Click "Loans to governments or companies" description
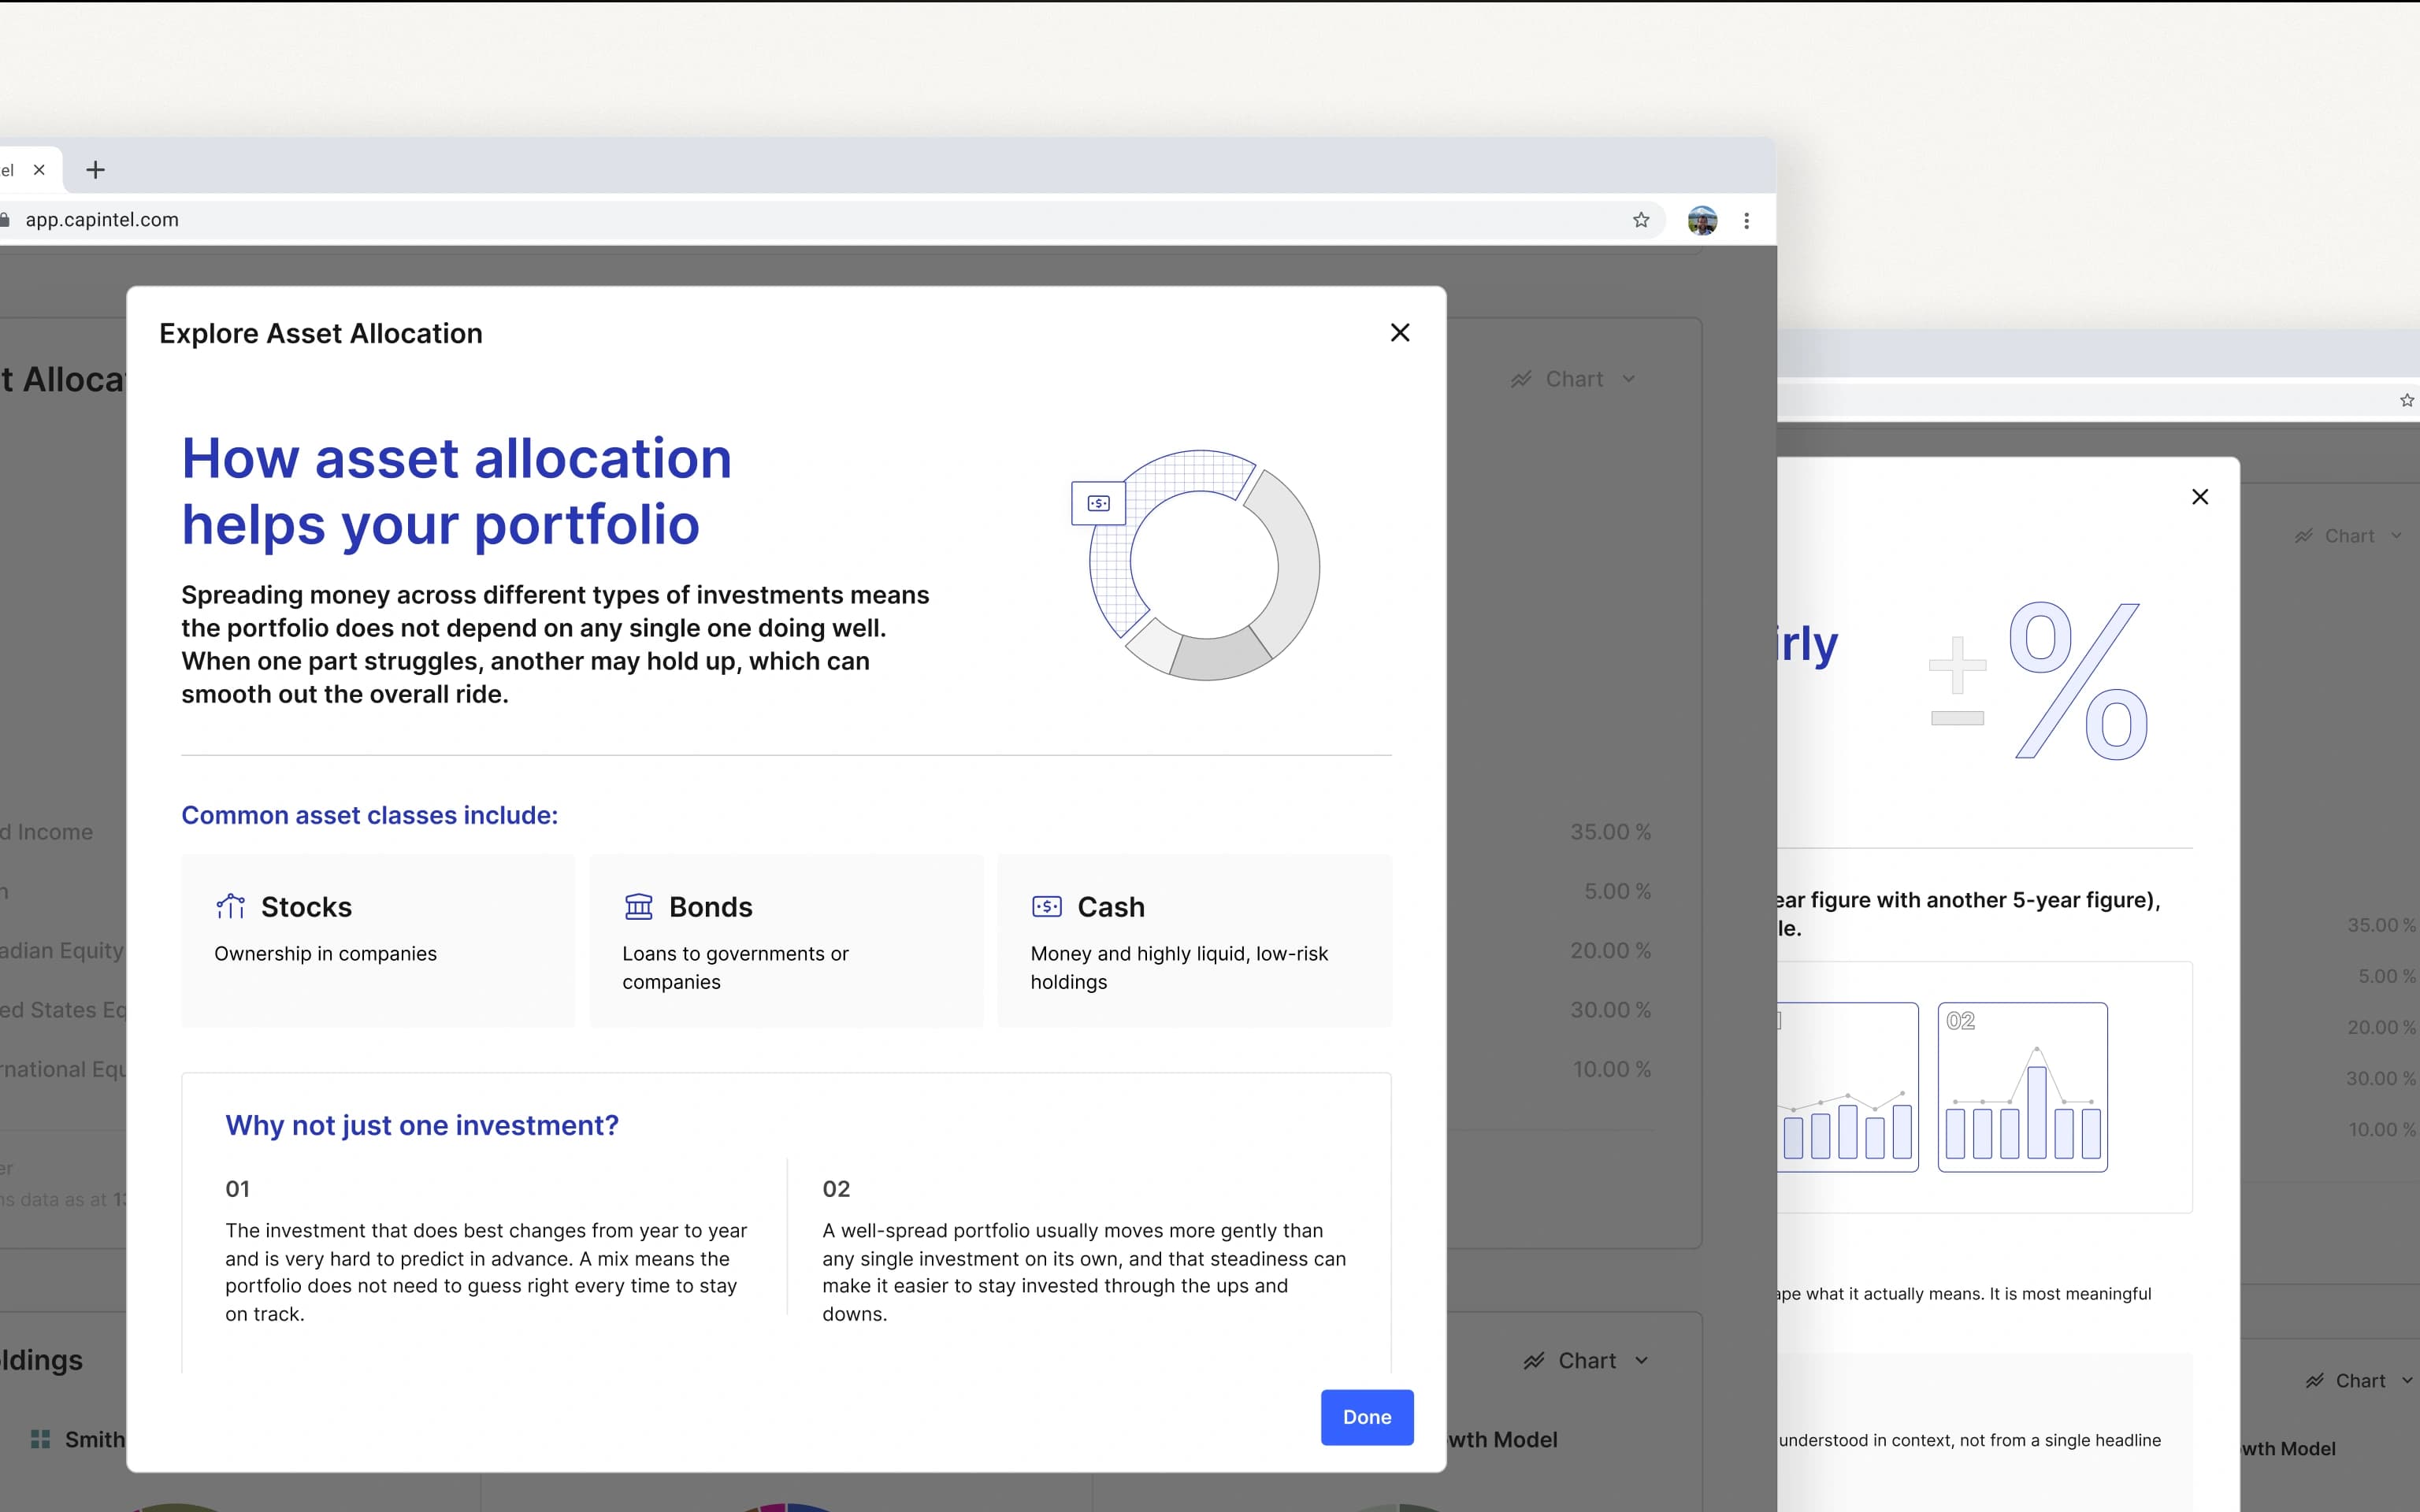Screen dimensions: 2420x1512 tap(735, 968)
